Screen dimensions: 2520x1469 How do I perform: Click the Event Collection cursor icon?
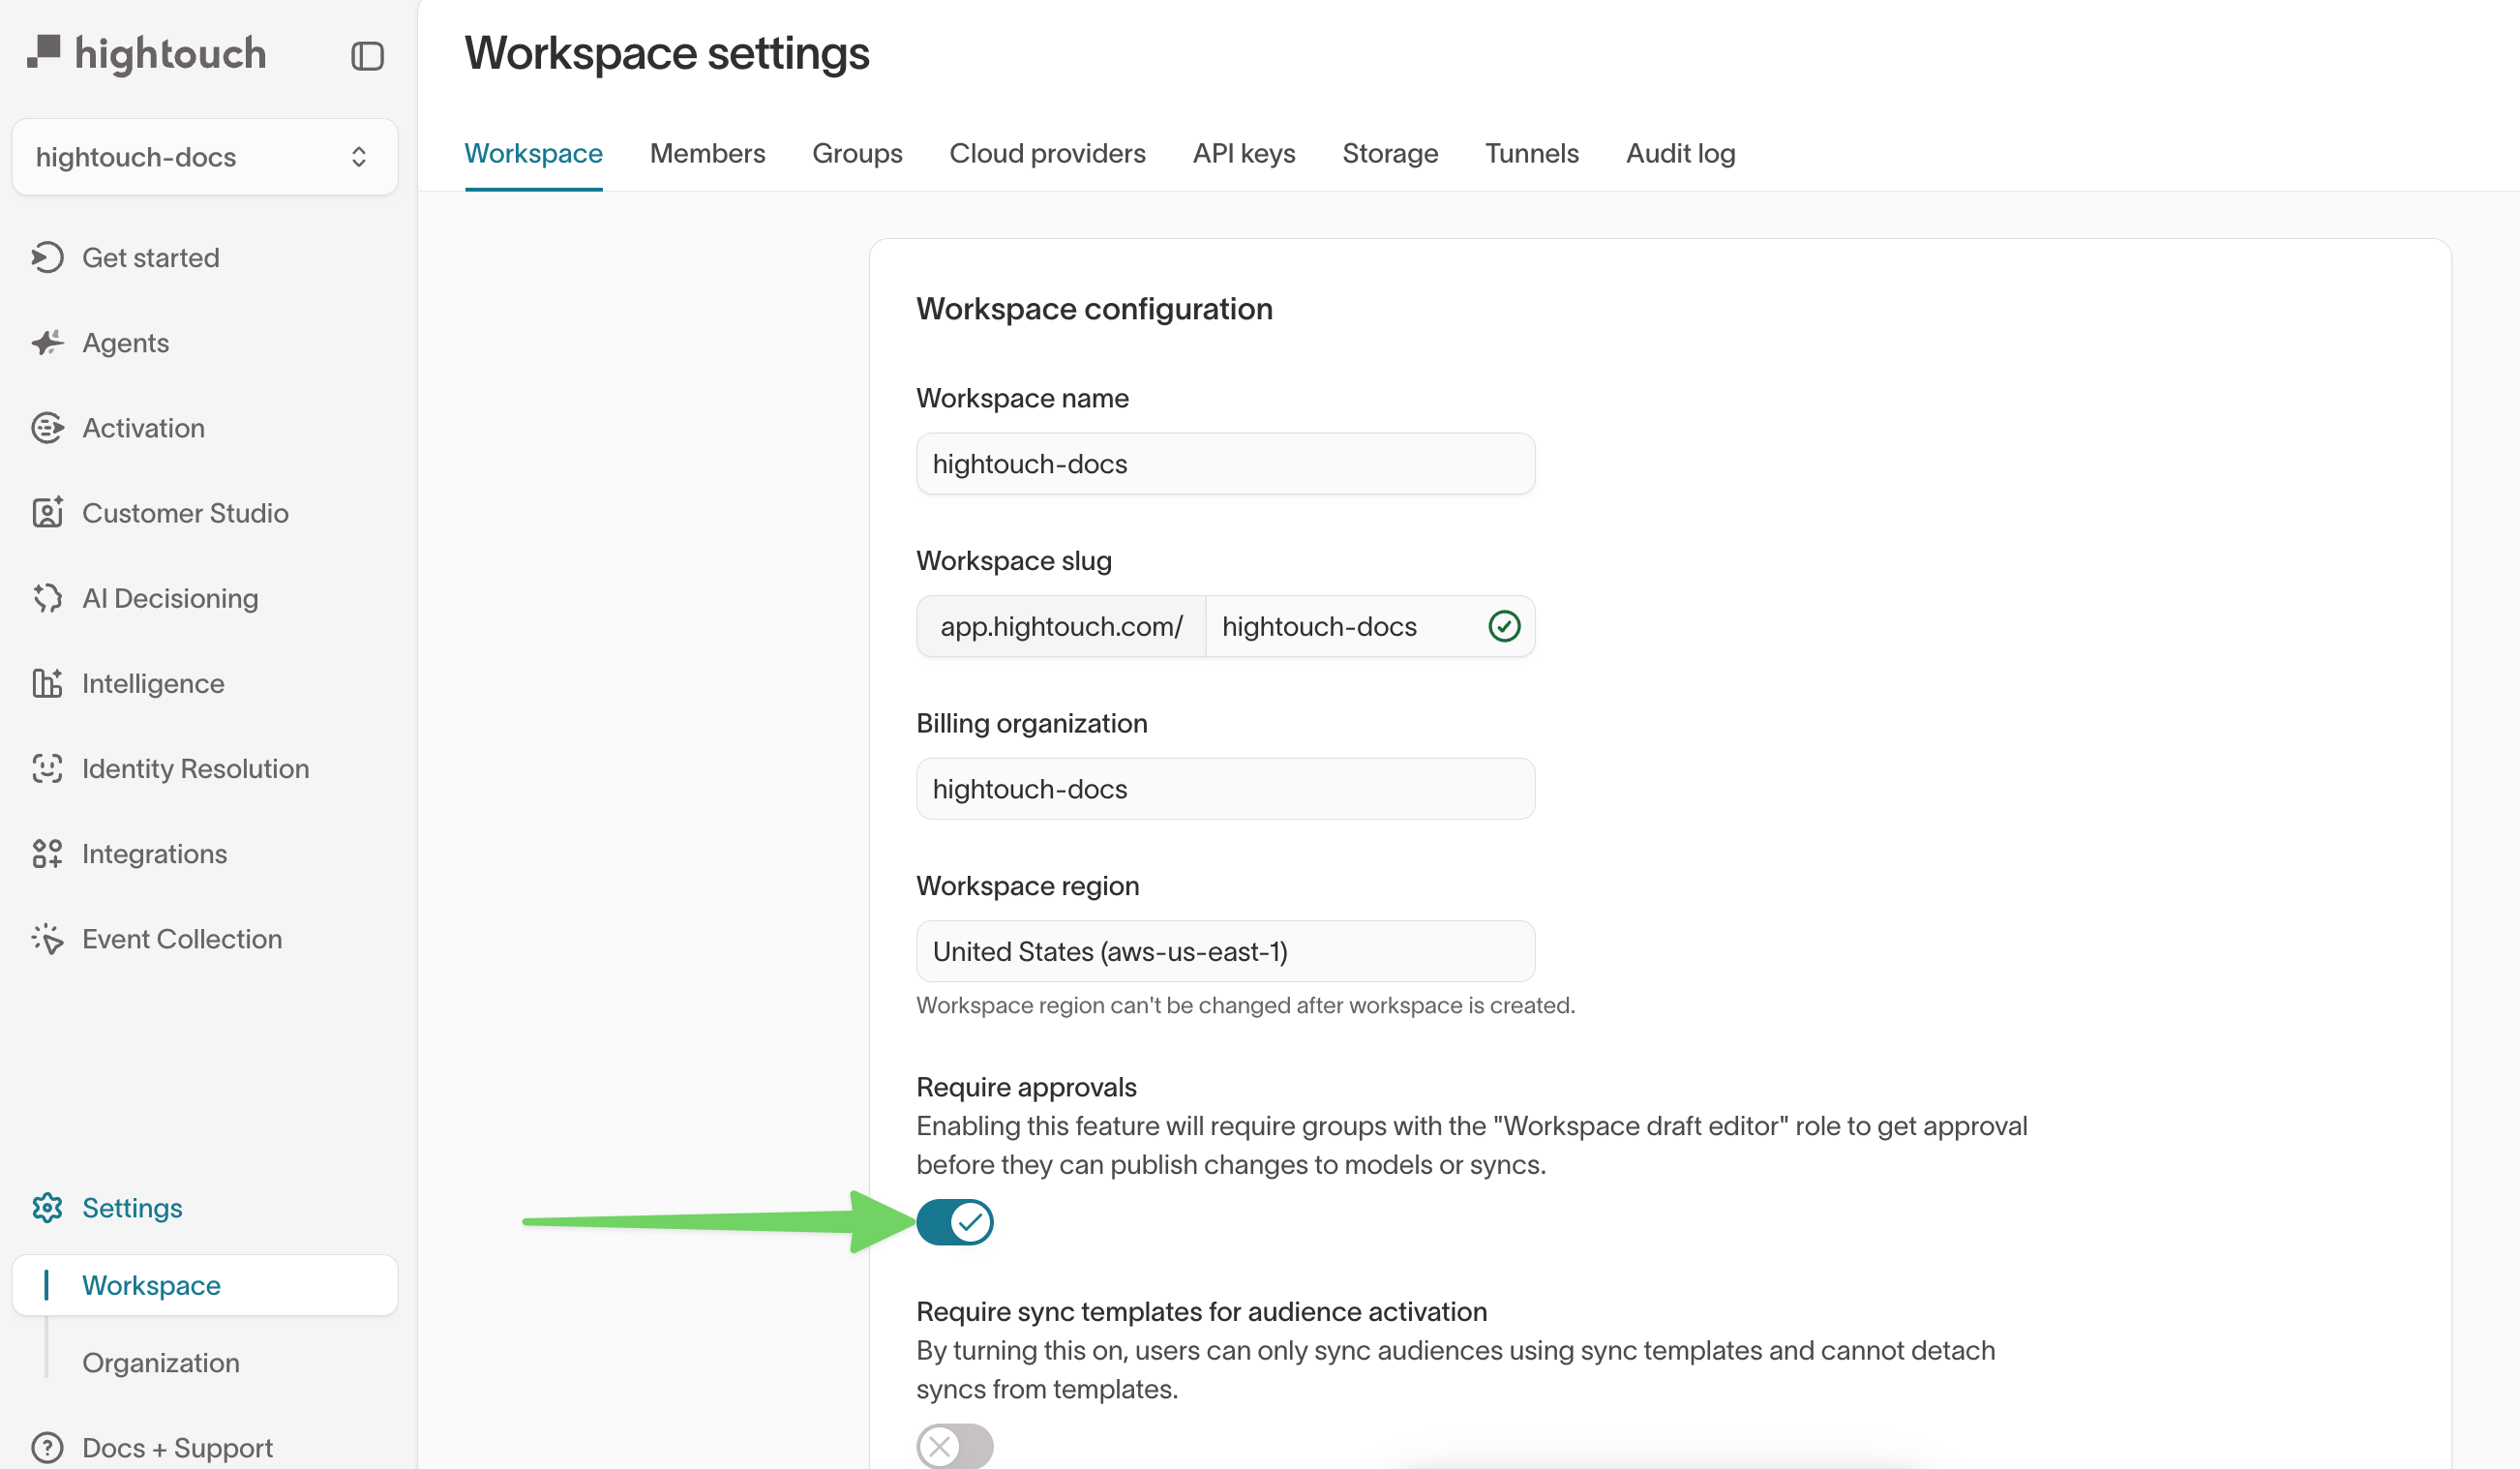pos(47,938)
